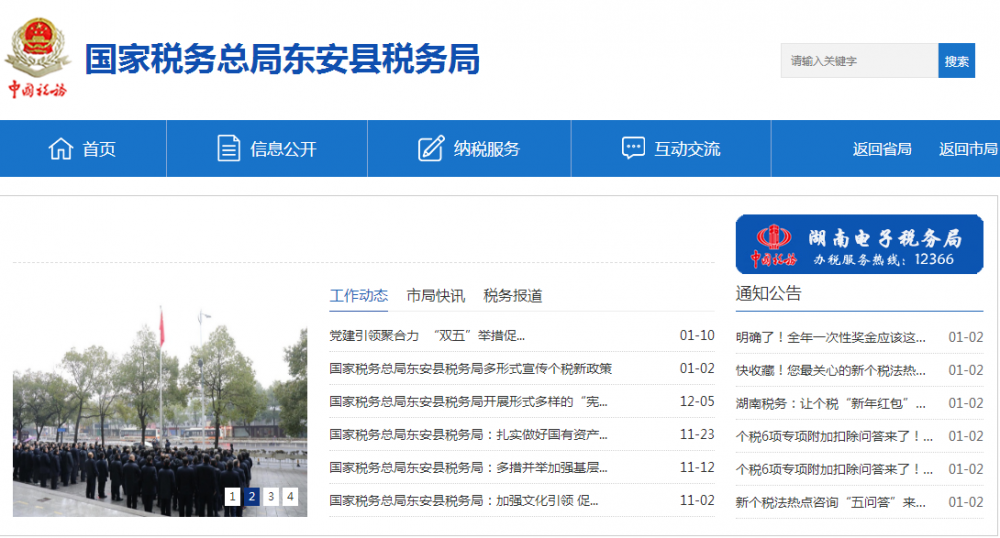Jump to carousel slide 4

pyautogui.click(x=290, y=496)
